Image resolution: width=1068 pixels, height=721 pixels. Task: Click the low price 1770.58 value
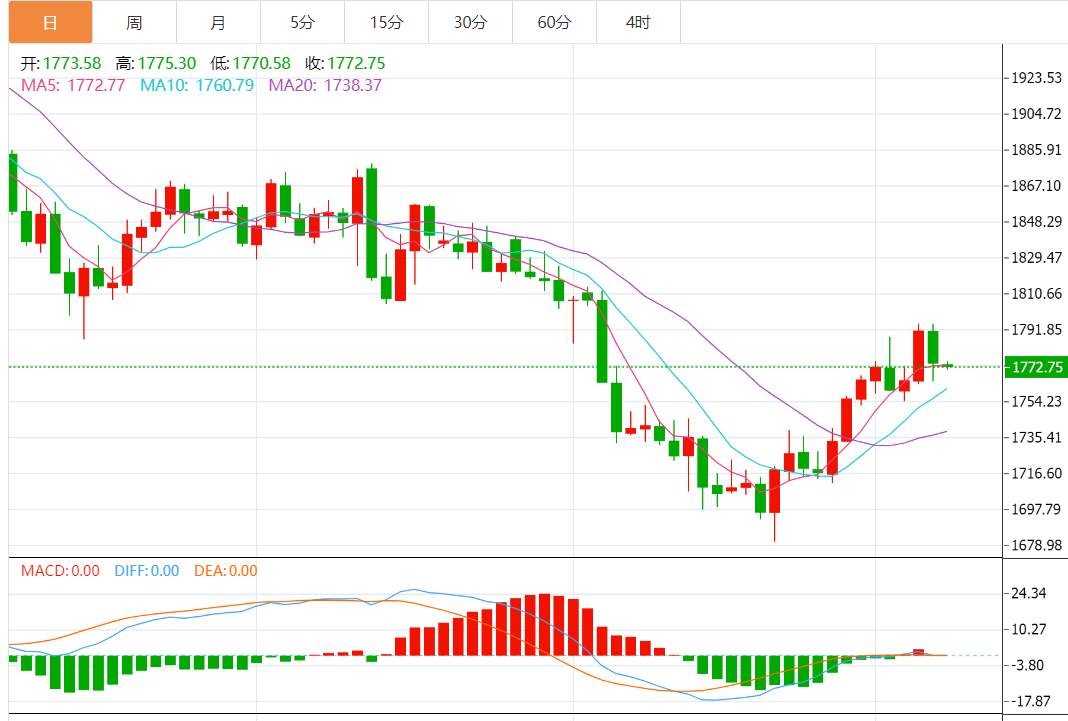click(262, 63)
